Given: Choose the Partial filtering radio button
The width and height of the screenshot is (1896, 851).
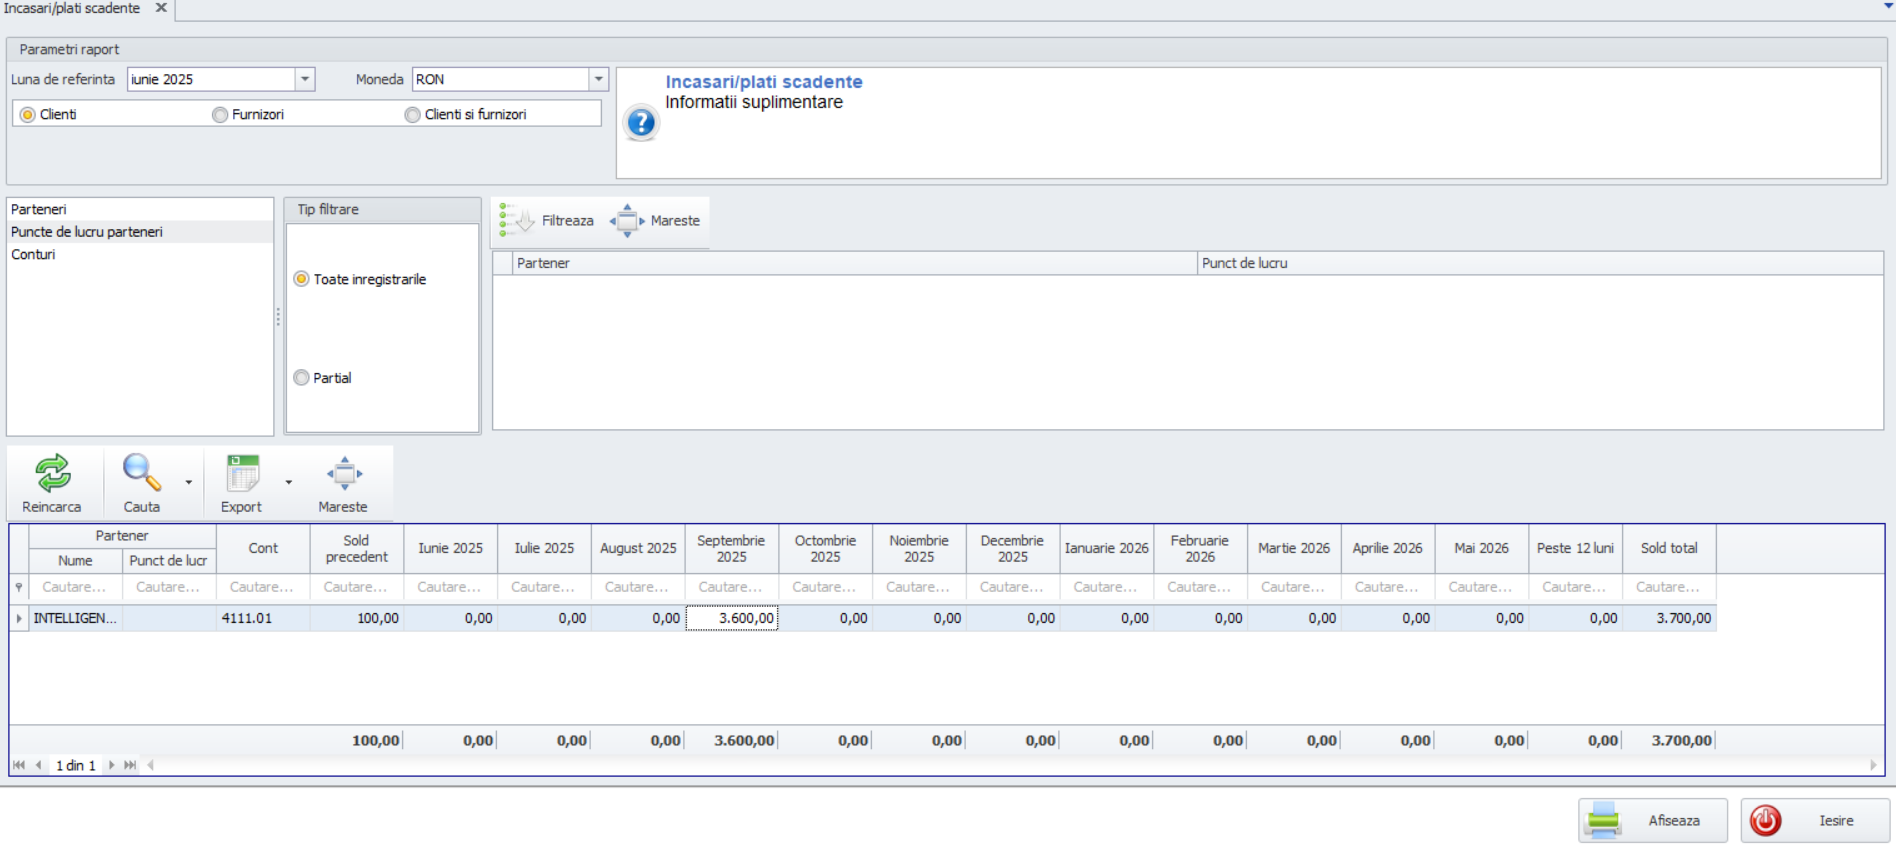Looking at the screenshot, I should click(x=301, y=378).
